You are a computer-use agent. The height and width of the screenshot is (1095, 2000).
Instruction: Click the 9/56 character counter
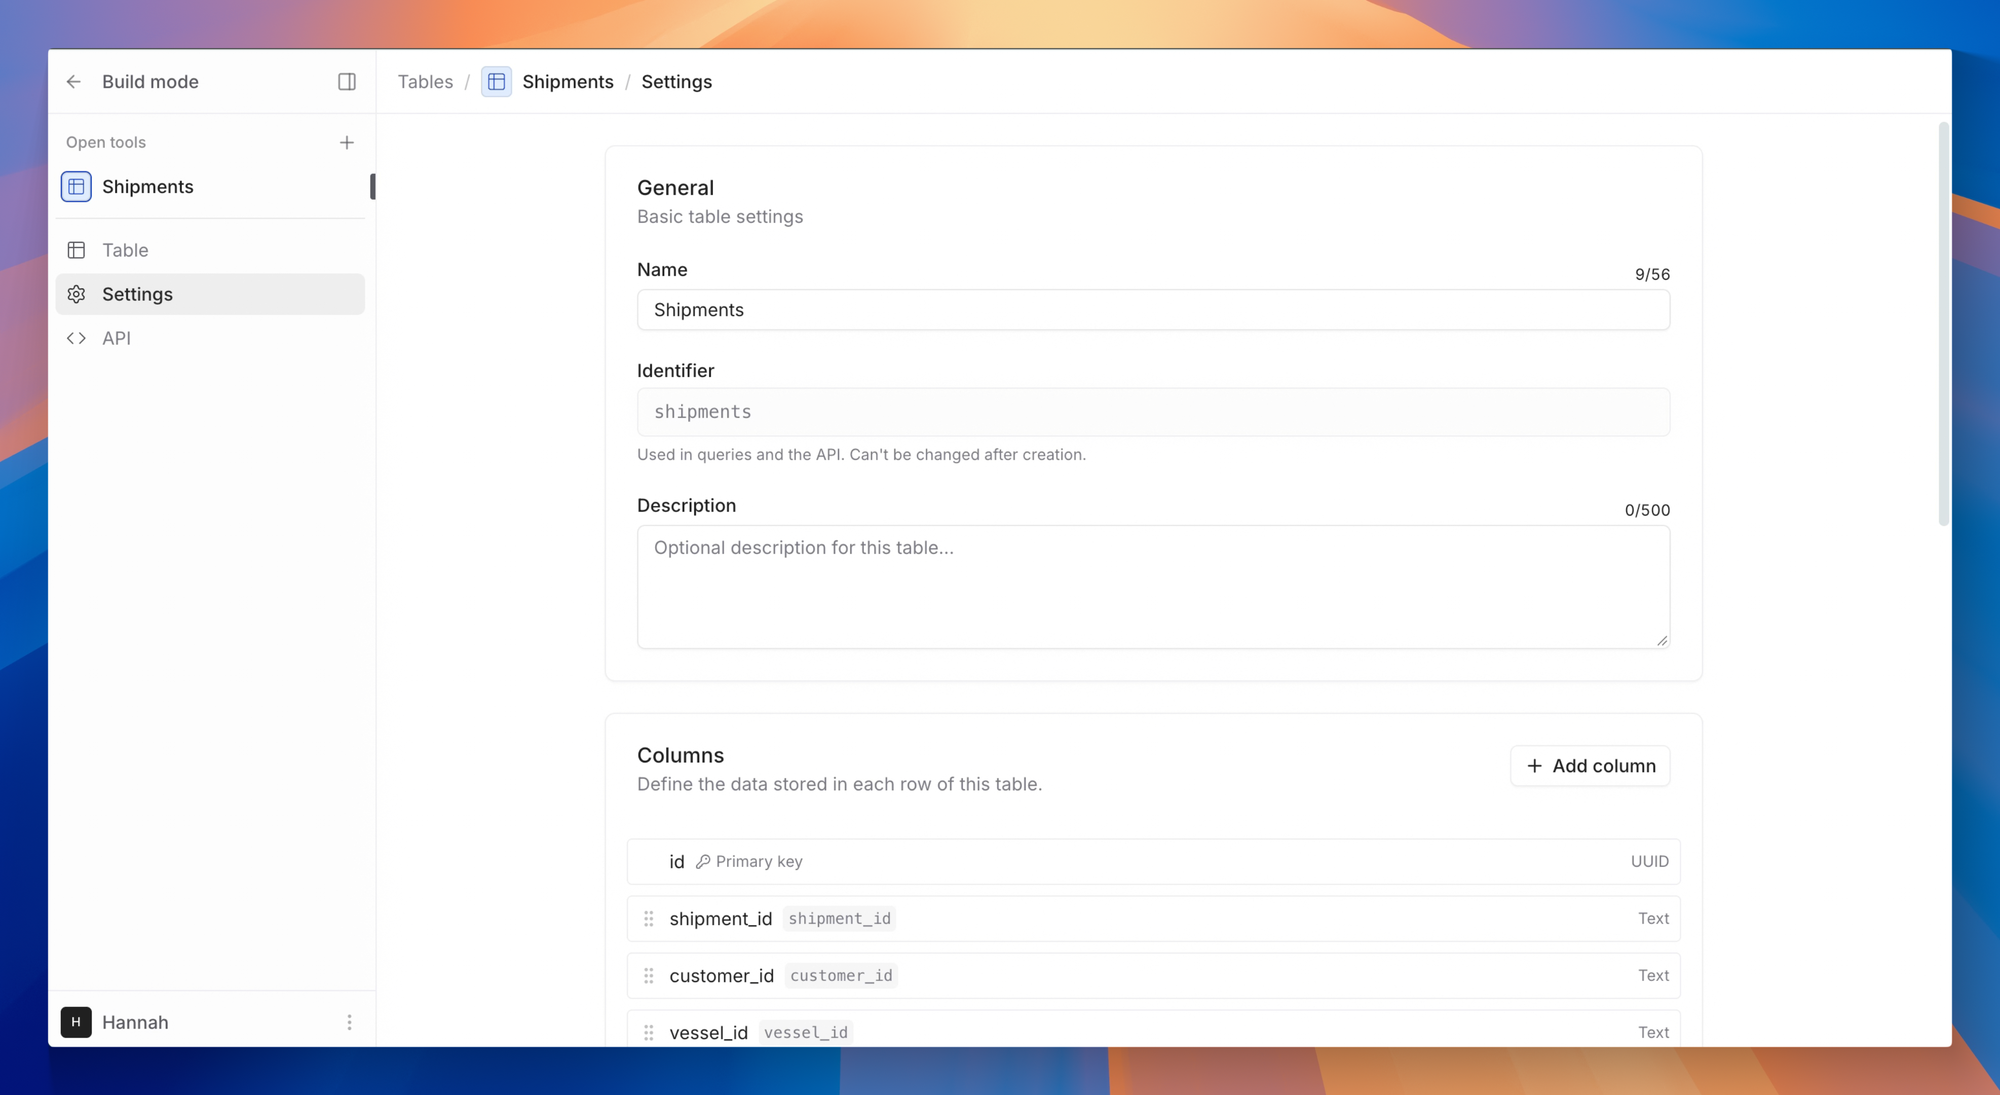click(x=1652, y=274)
